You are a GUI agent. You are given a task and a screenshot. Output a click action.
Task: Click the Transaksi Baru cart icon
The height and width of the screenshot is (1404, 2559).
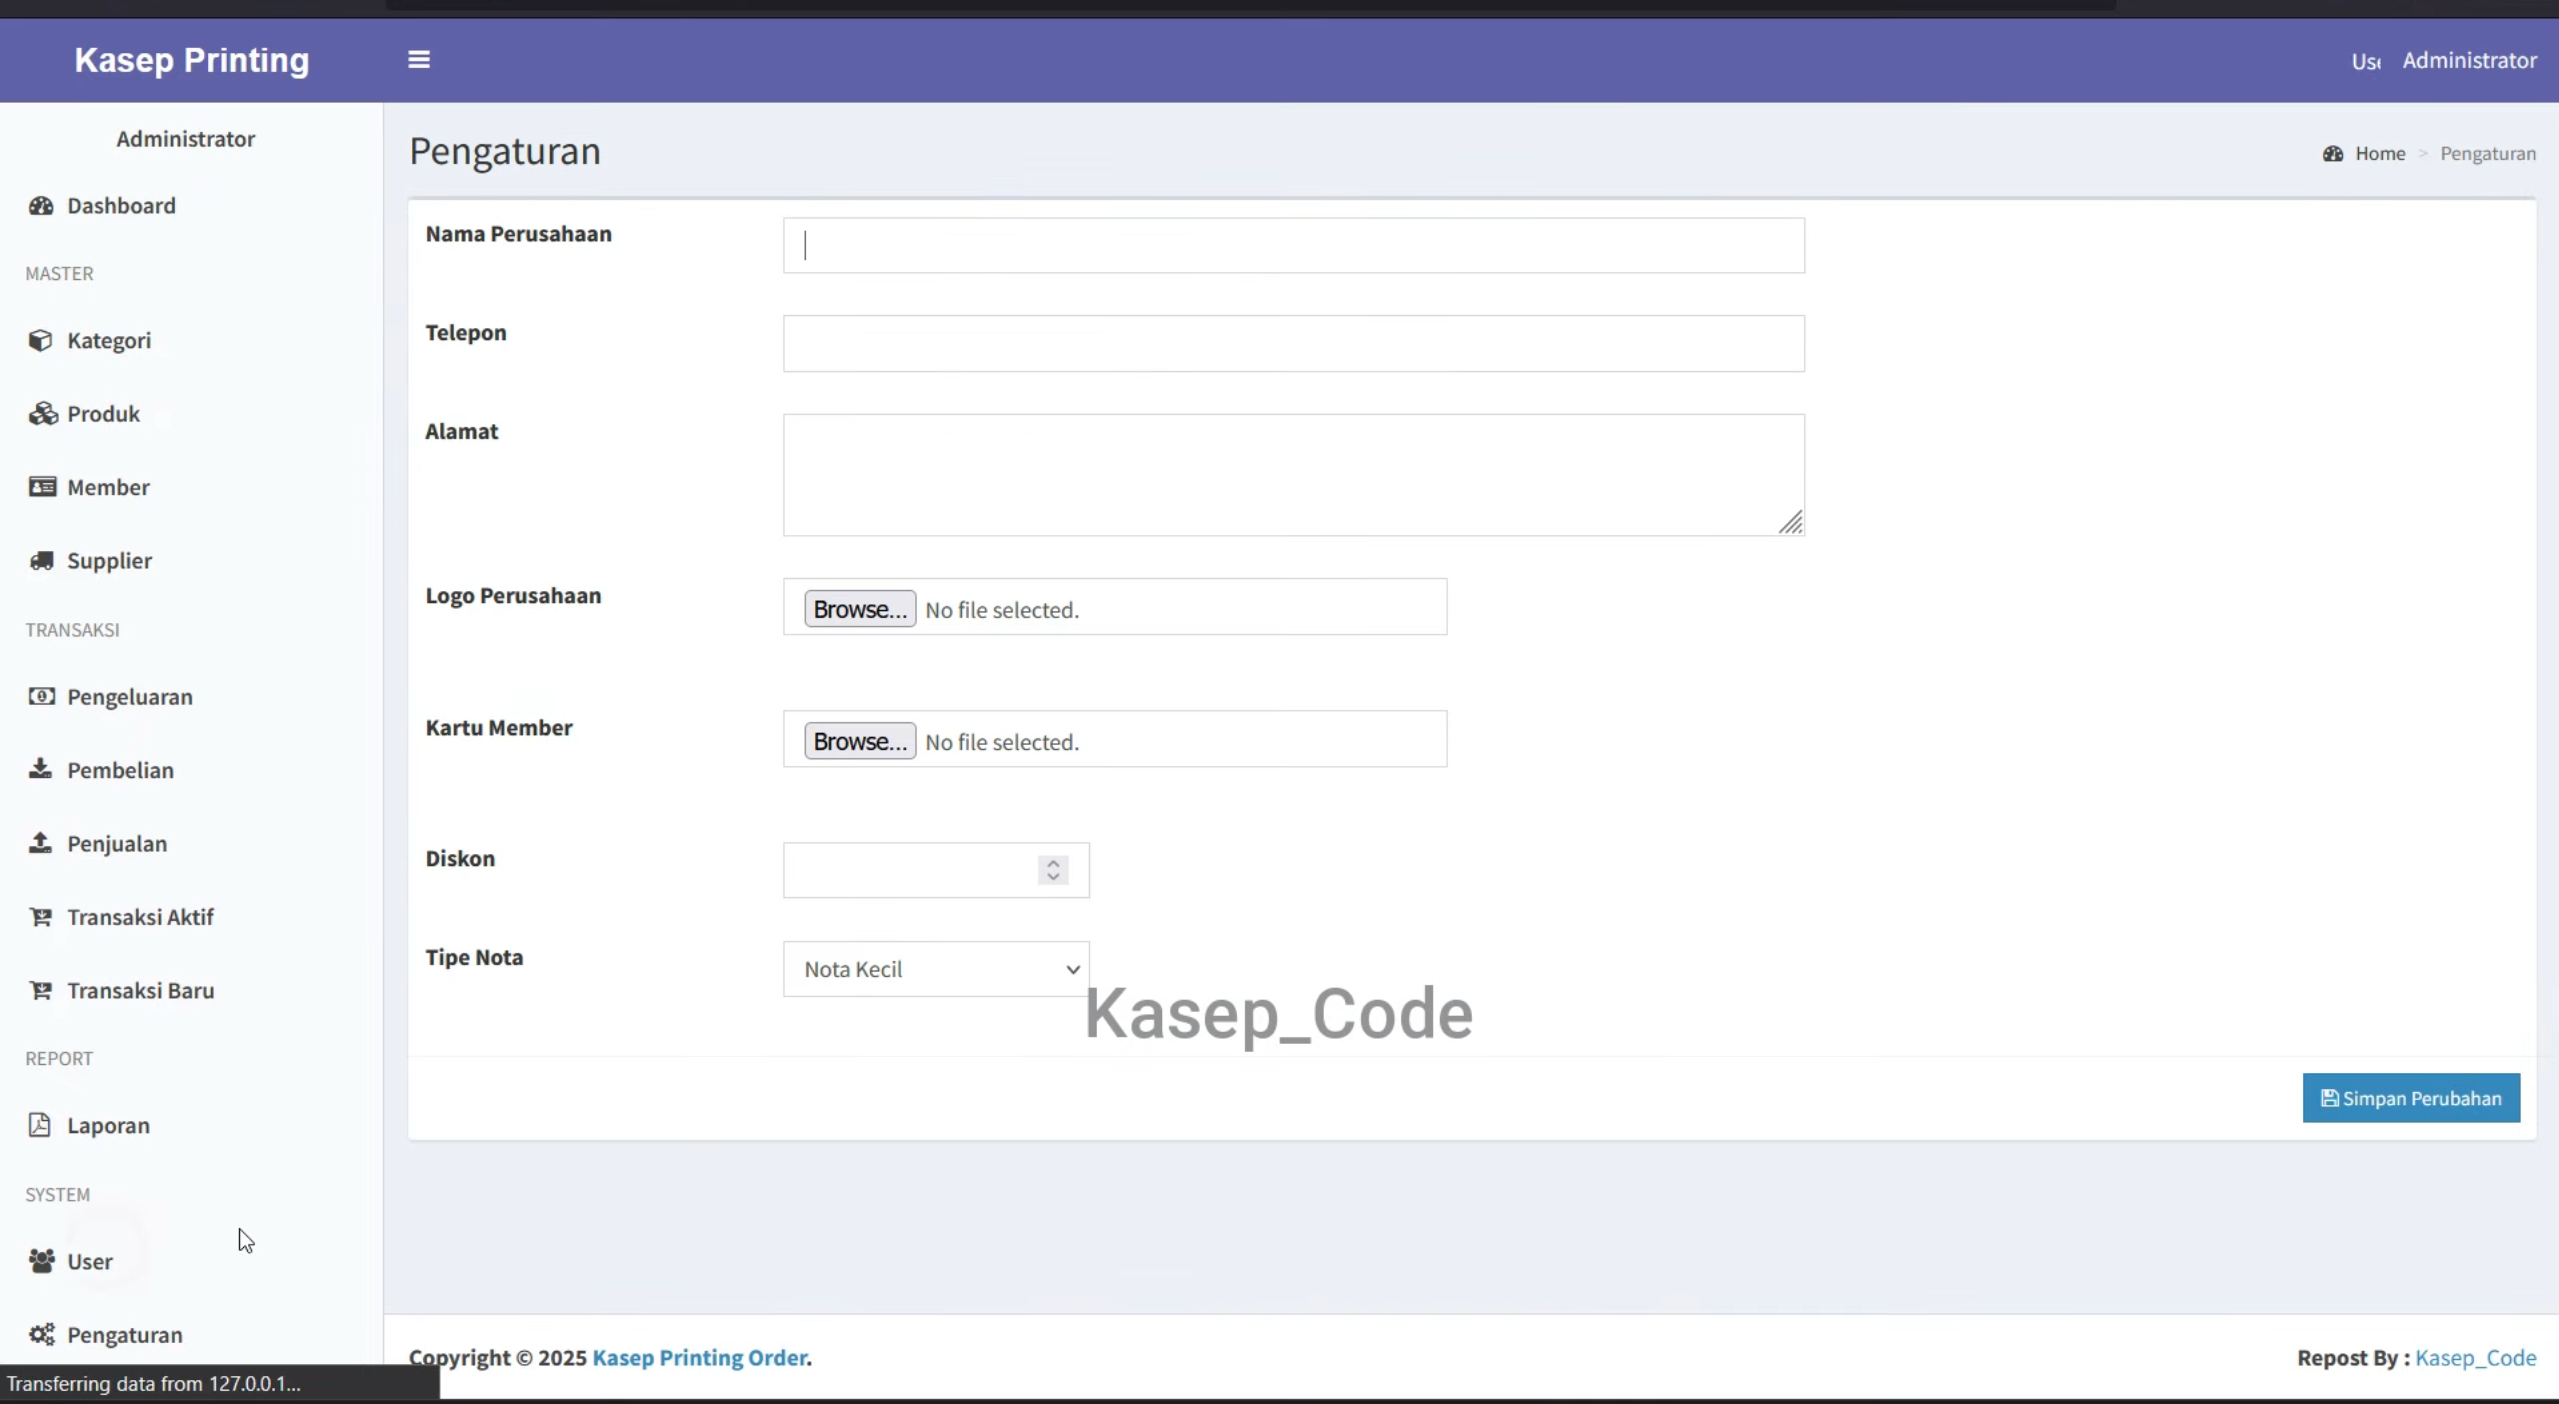point(41,991)
